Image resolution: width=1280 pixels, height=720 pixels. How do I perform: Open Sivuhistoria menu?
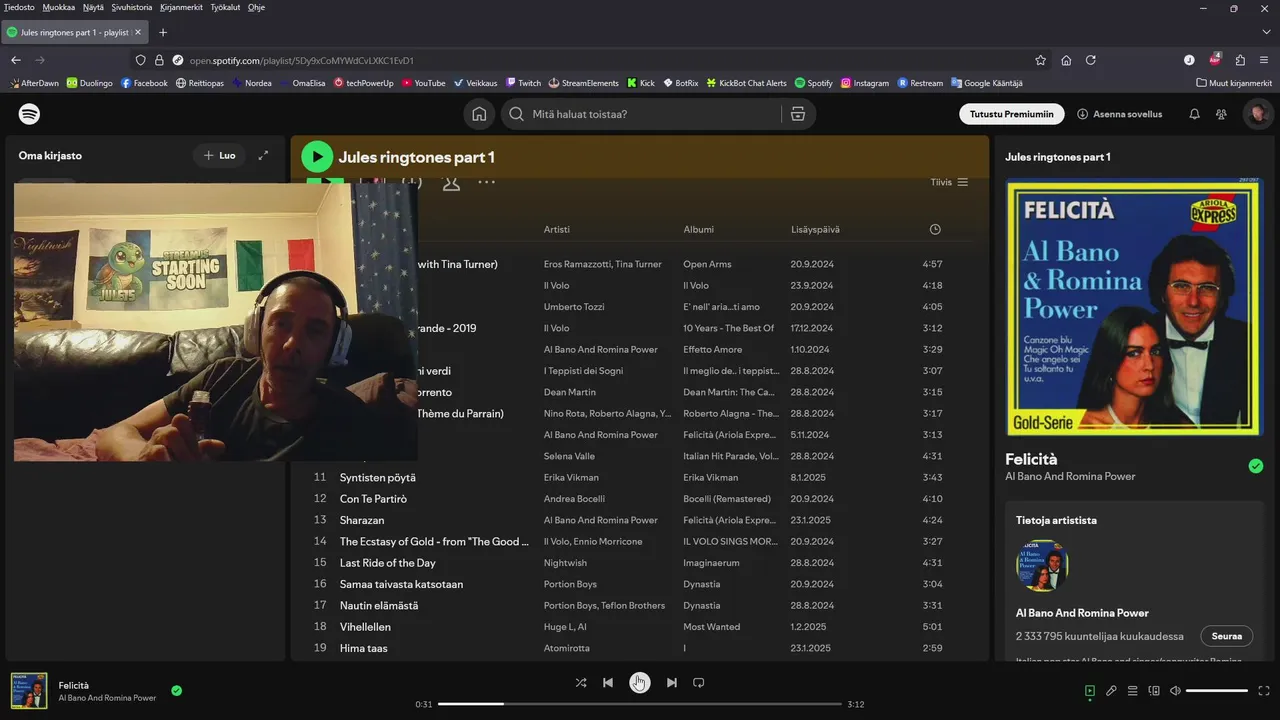(x=132, y=7)
